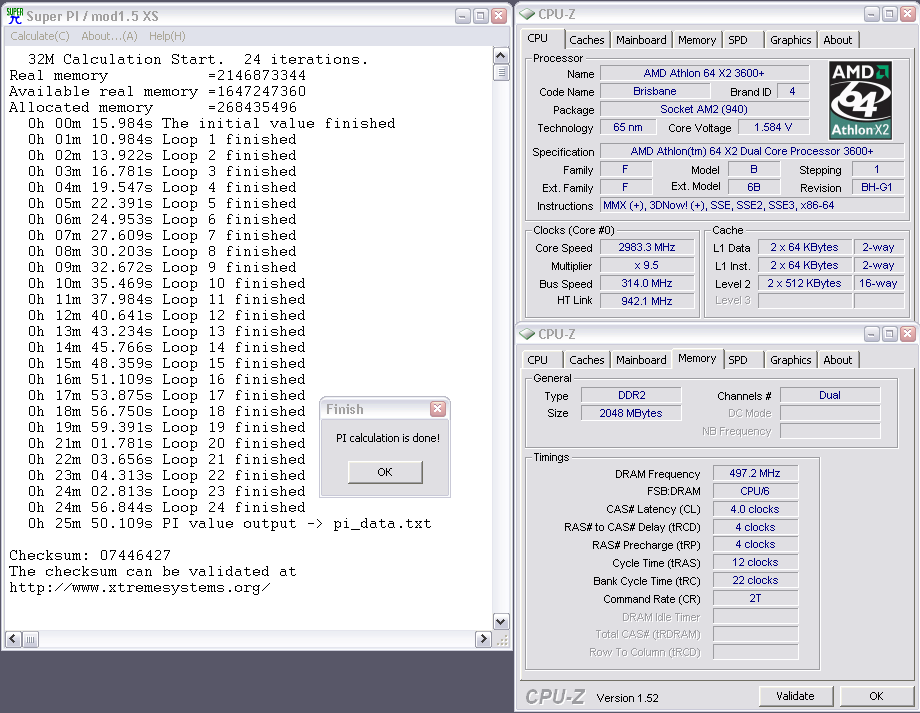
Task: Click the Checksum: 07446427 line
Action: [x=90, y=555]
